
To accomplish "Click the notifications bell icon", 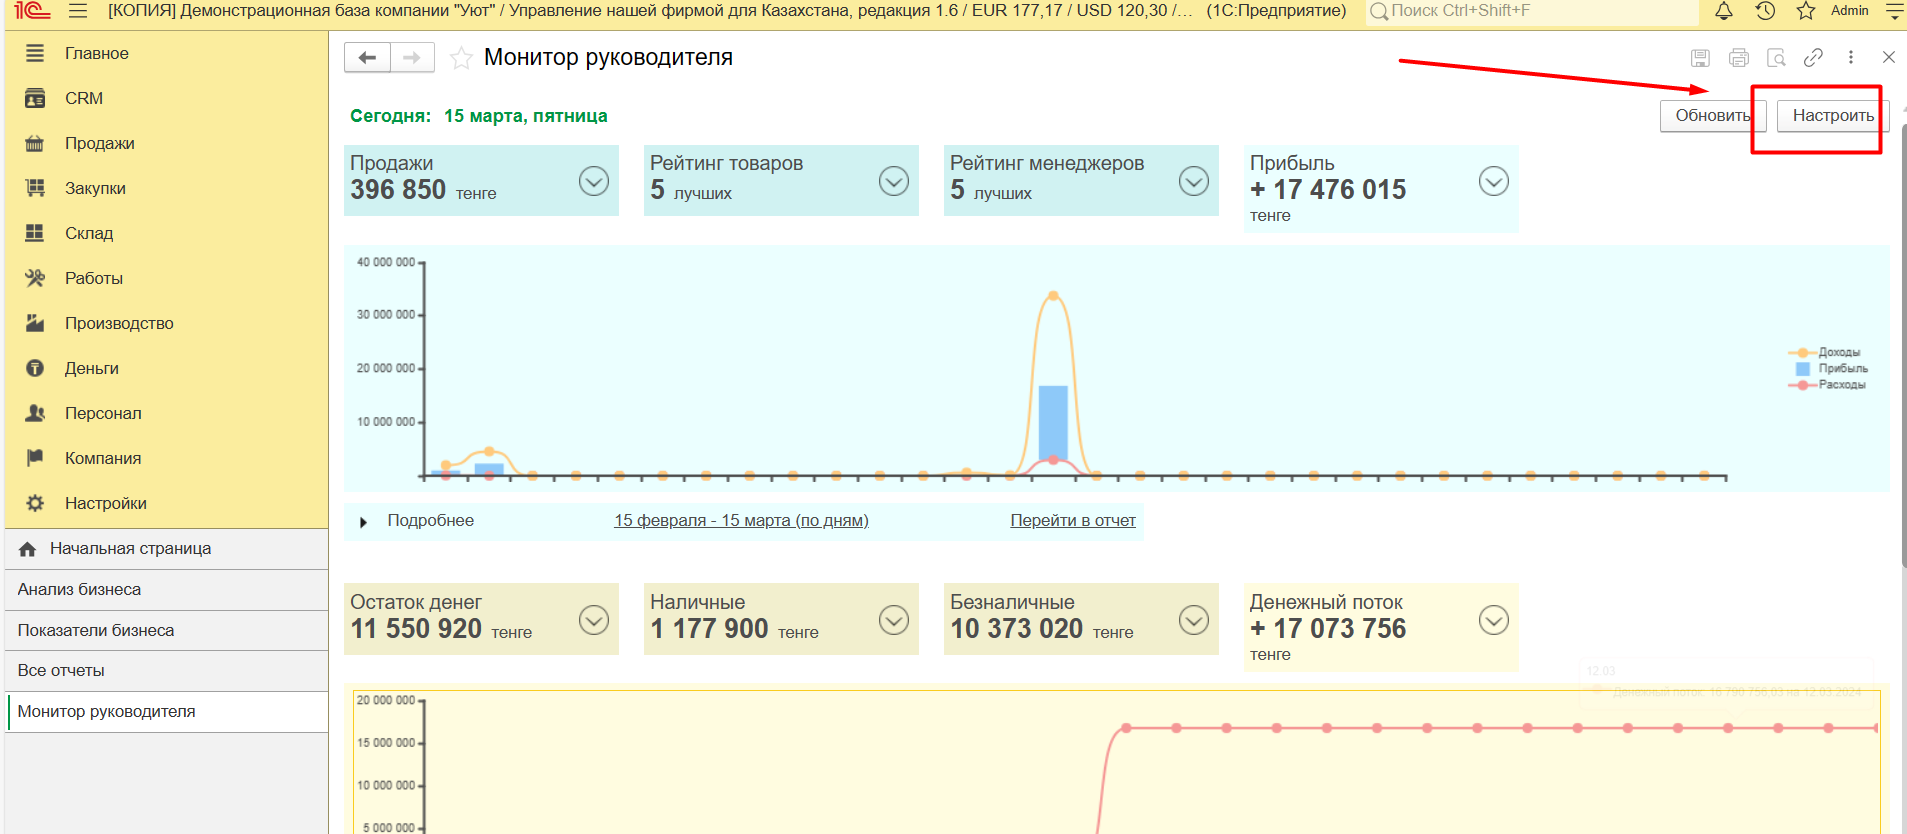I will click(1724, 11).
